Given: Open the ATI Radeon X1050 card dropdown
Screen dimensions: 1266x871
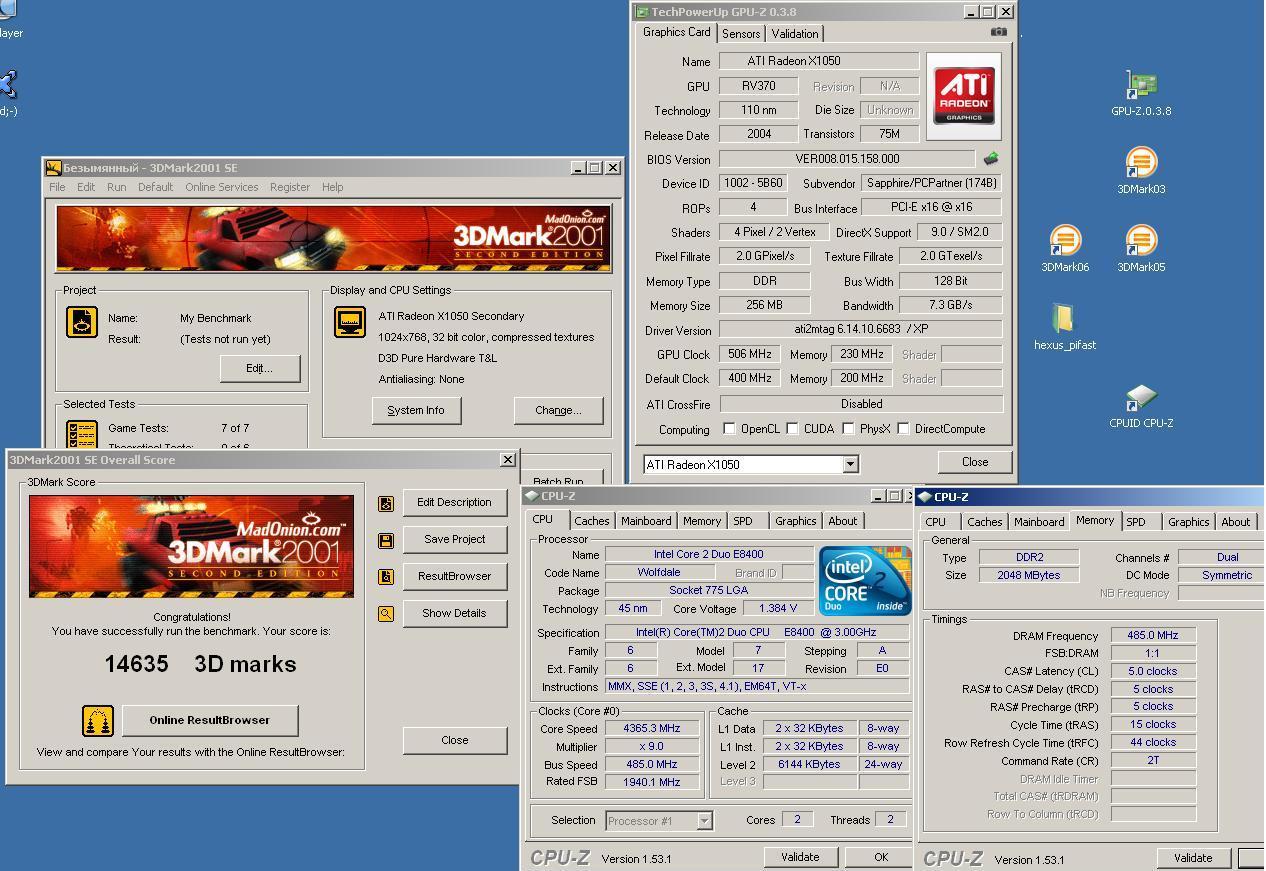Looking at the screenshot, I should pyautogui.click(x=850, y=464).
